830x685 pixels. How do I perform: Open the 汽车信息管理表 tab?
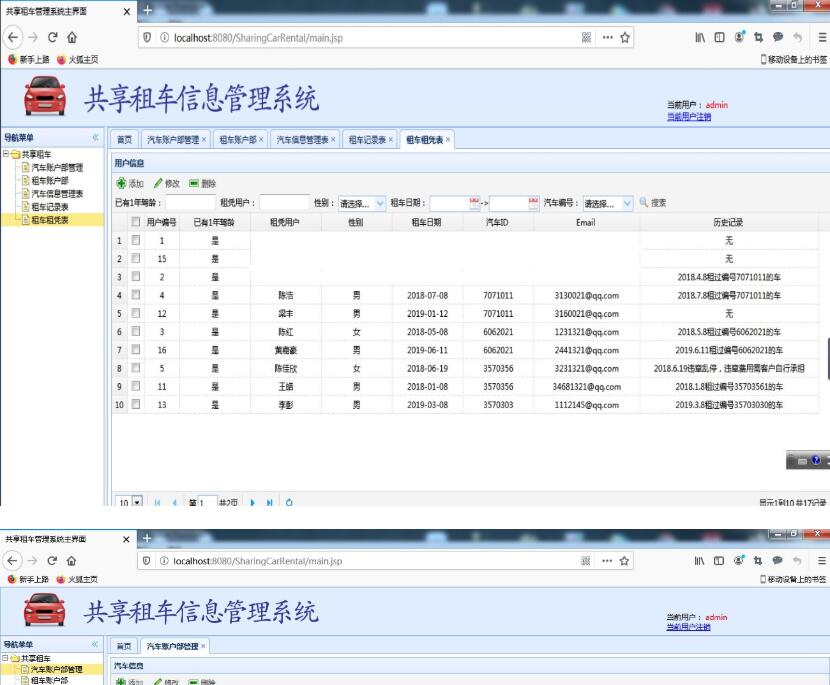[304, 140]
